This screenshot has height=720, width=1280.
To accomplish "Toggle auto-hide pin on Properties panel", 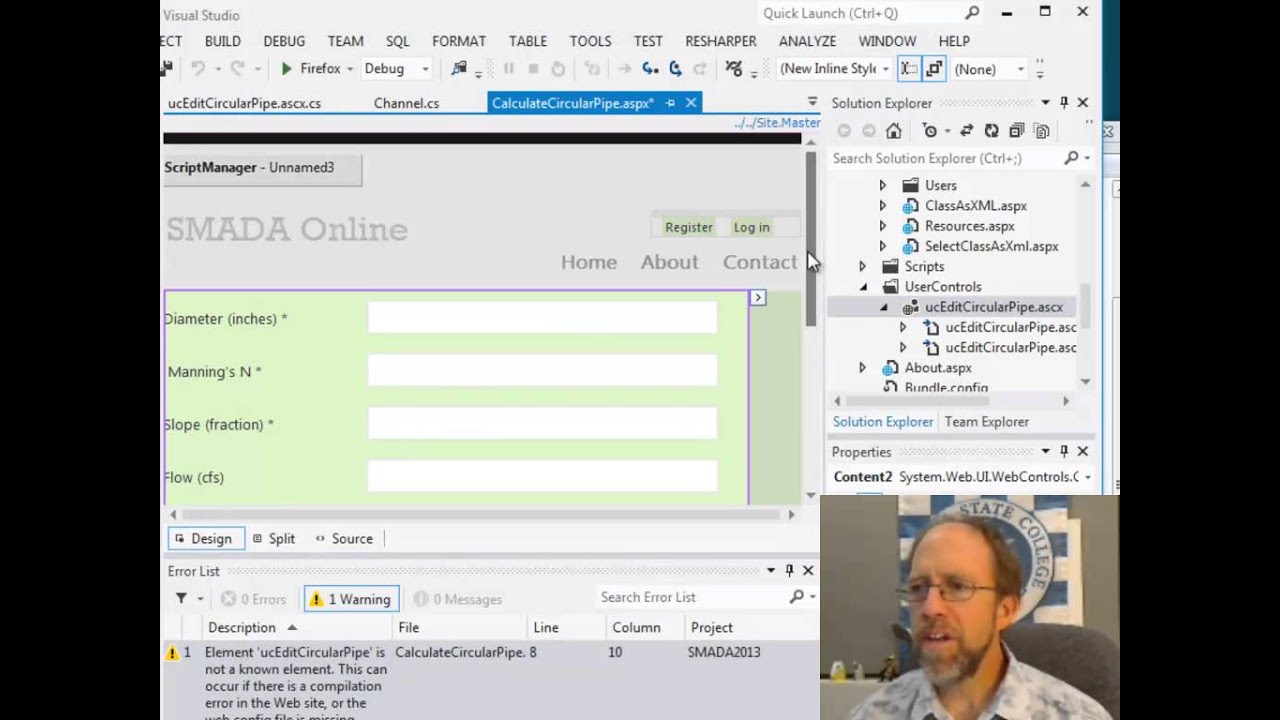I will 1064,452.
